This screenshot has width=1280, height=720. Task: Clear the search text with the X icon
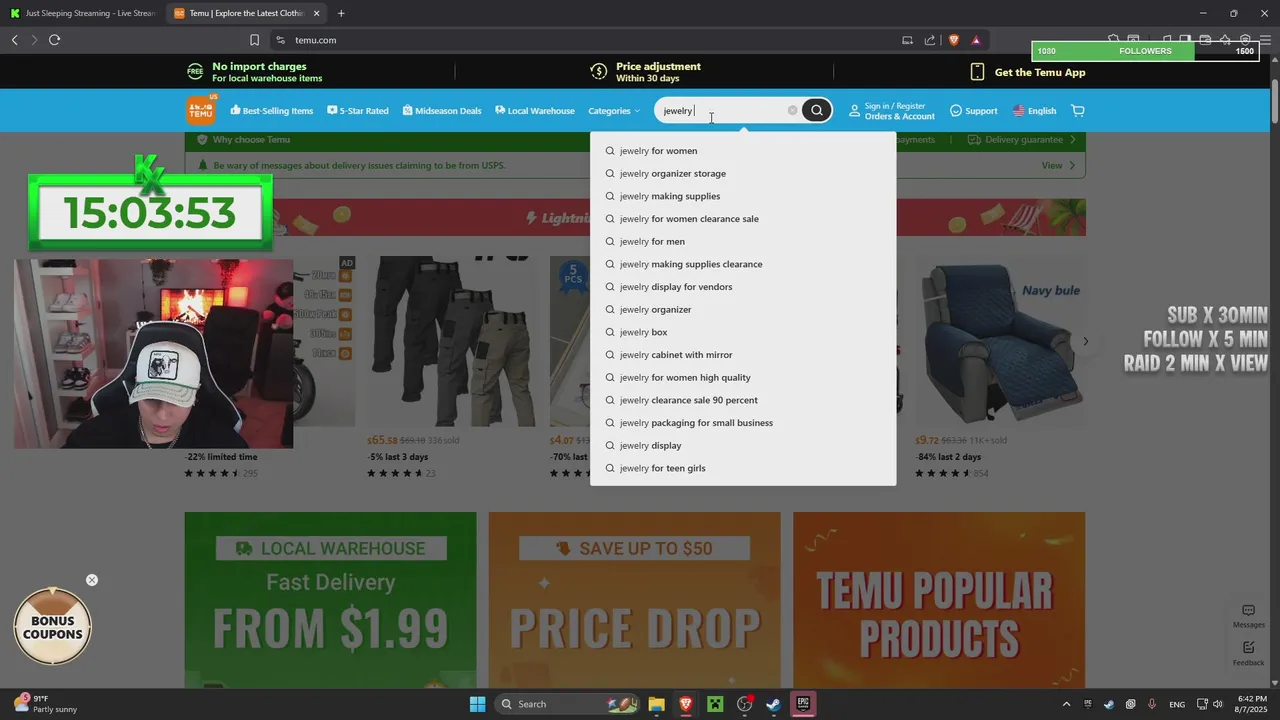(792, 110)
